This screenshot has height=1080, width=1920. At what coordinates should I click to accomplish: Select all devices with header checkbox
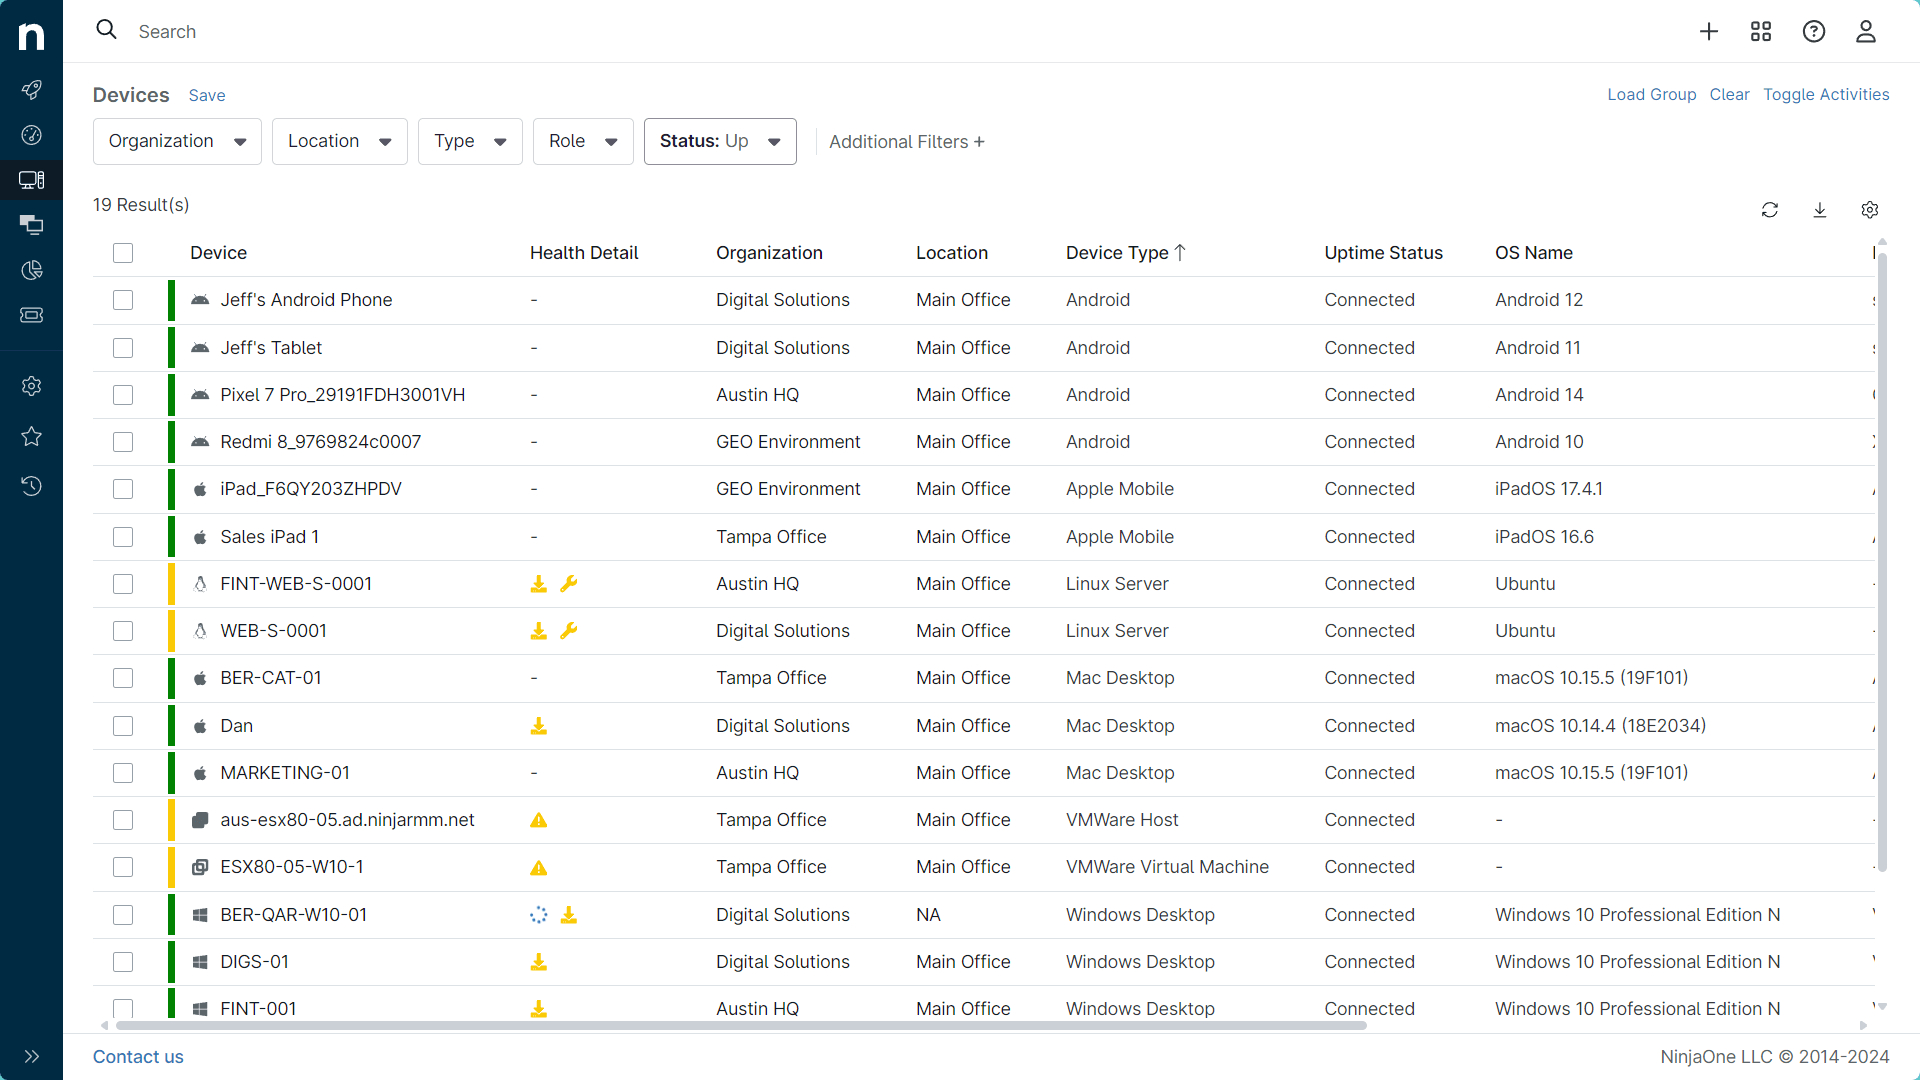[122, 253]
